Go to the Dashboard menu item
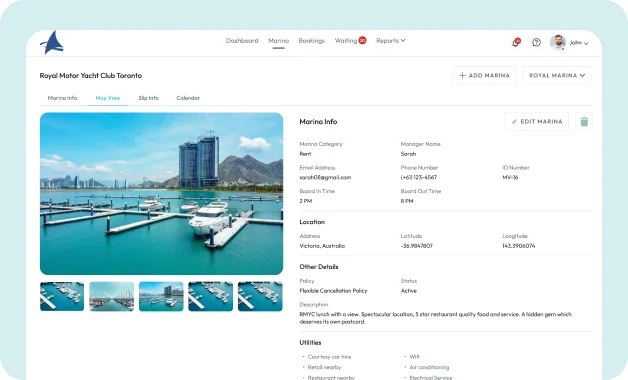Viewport: 628px width, 380px height. tap(242, 40)
